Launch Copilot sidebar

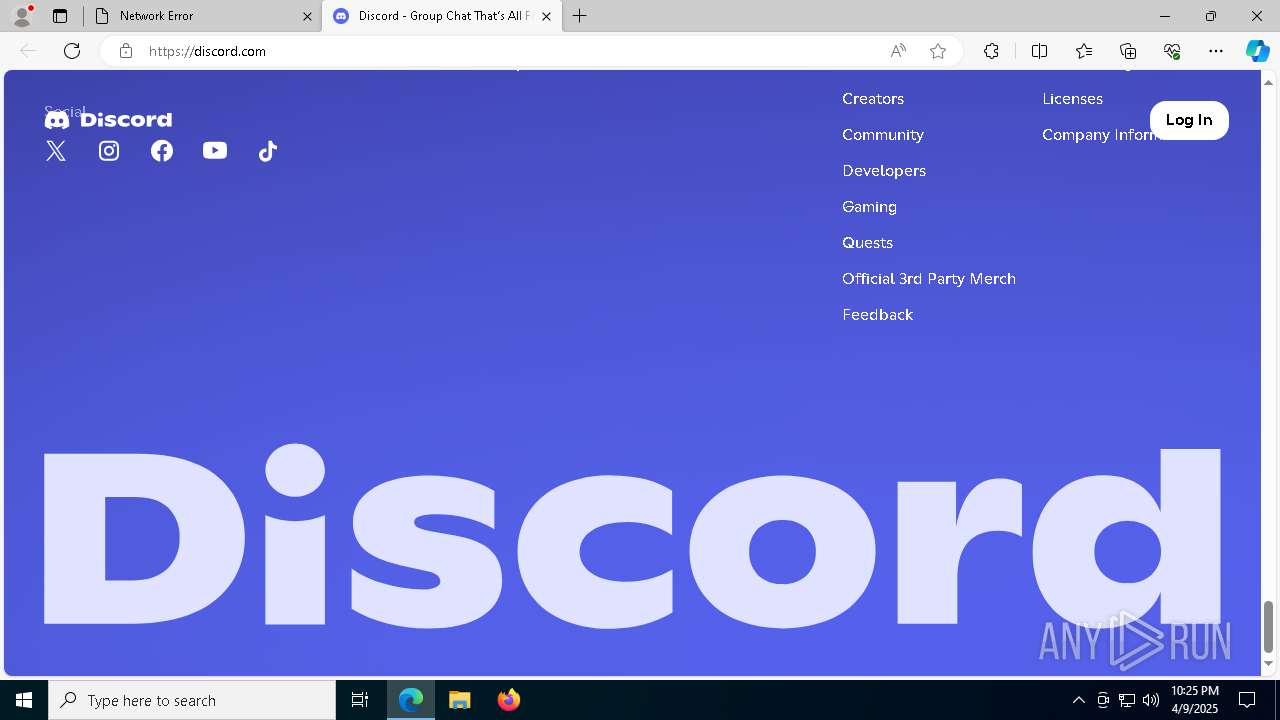(x=1257, y=51)
